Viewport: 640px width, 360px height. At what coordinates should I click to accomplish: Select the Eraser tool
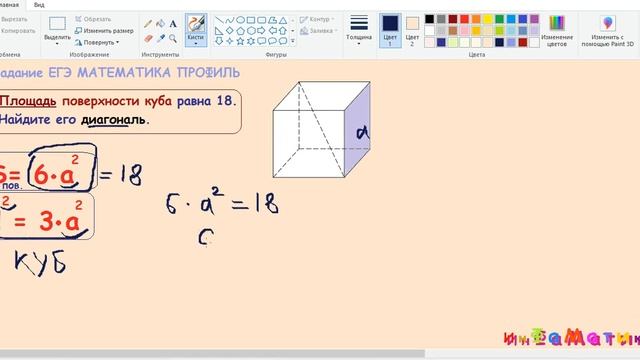pyautogui.click(x=148, y=38)
